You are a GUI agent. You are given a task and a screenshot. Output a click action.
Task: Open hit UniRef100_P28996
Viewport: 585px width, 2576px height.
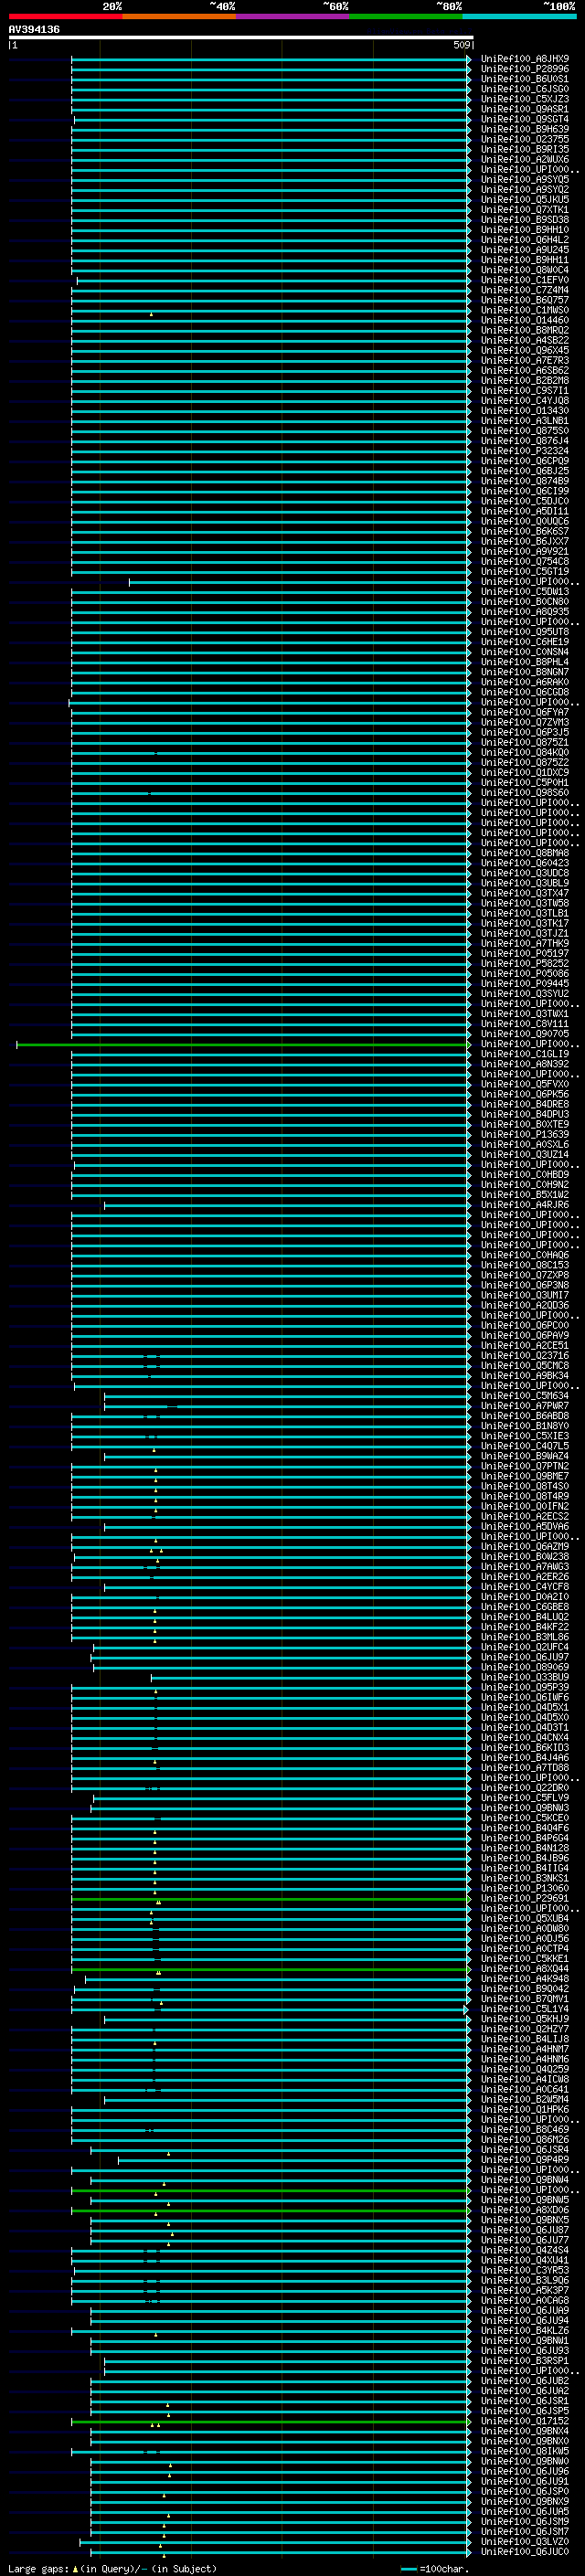524,69
